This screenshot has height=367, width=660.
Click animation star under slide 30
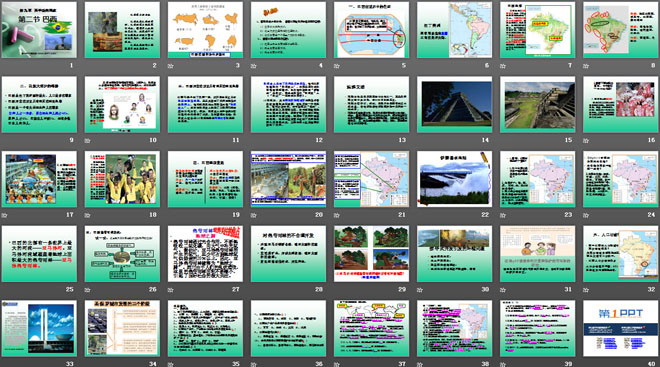coord(420,290)
